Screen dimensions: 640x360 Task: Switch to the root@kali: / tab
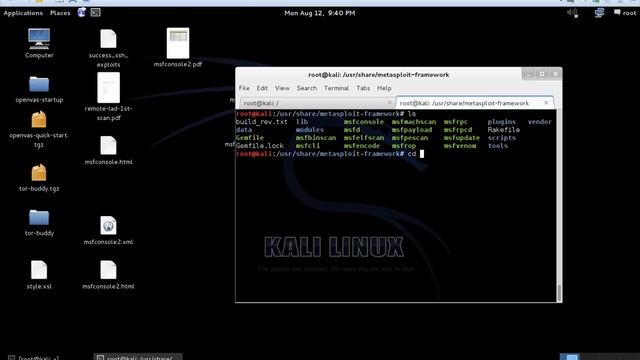316,103
